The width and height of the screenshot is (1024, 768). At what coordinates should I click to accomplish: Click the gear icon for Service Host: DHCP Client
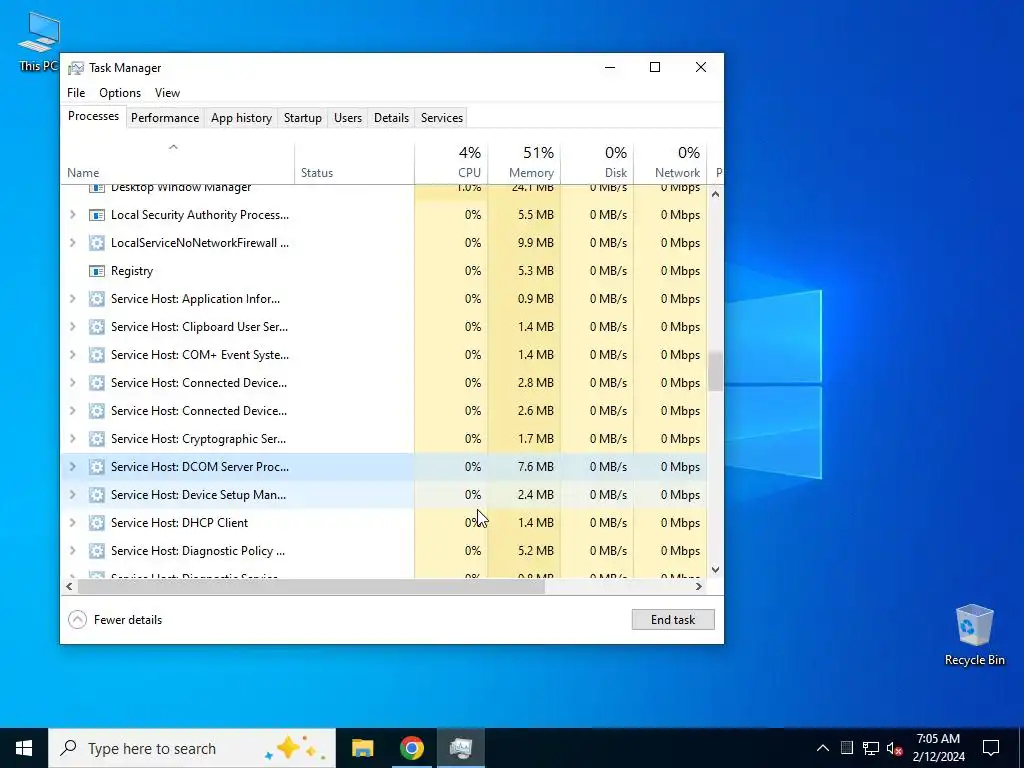(97, 523)
